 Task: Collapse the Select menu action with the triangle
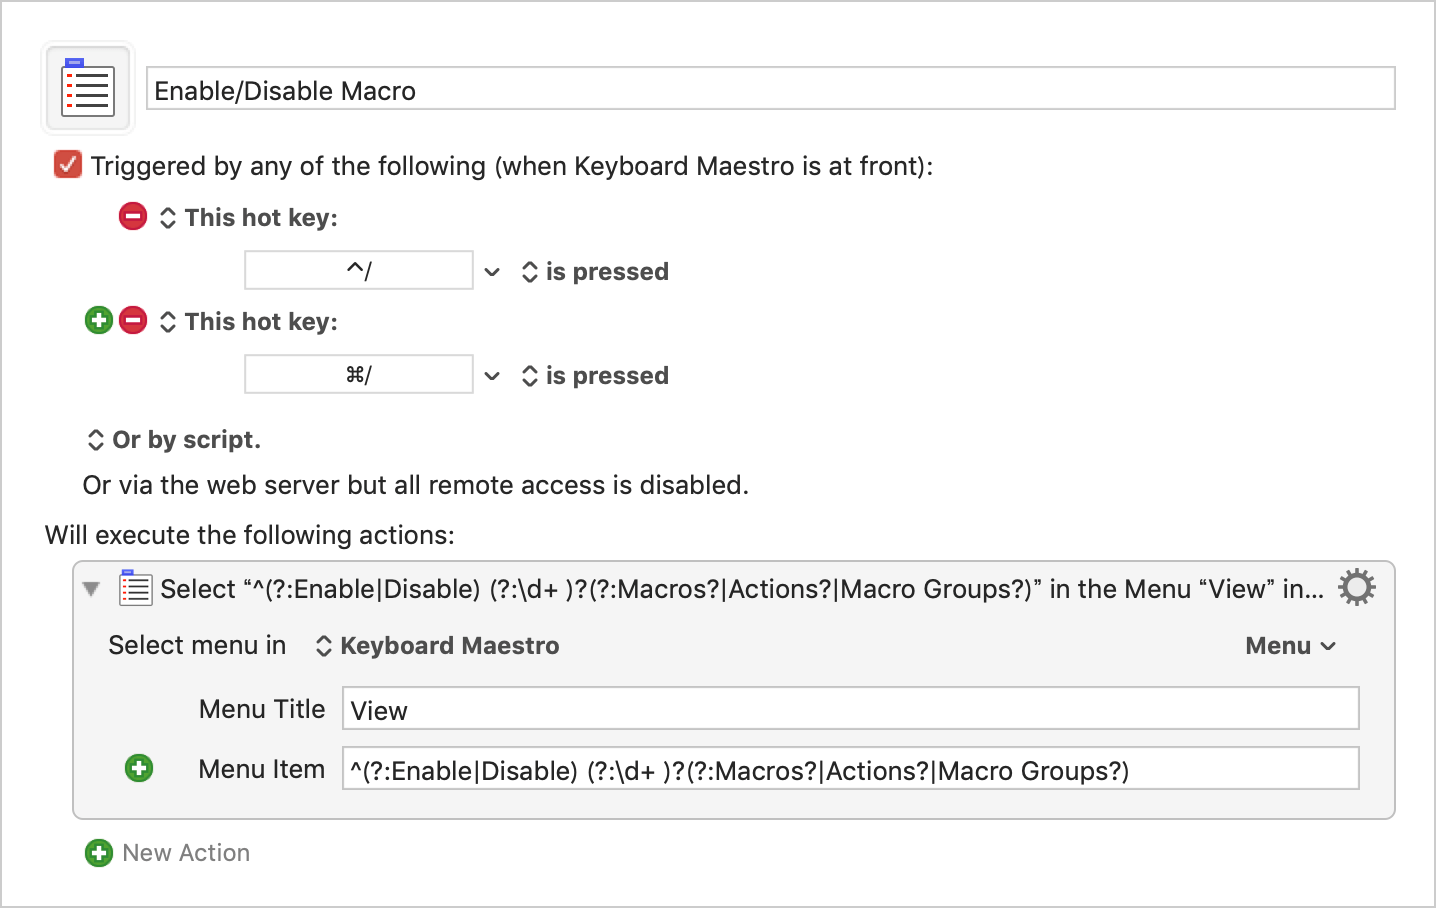[91, 589]
